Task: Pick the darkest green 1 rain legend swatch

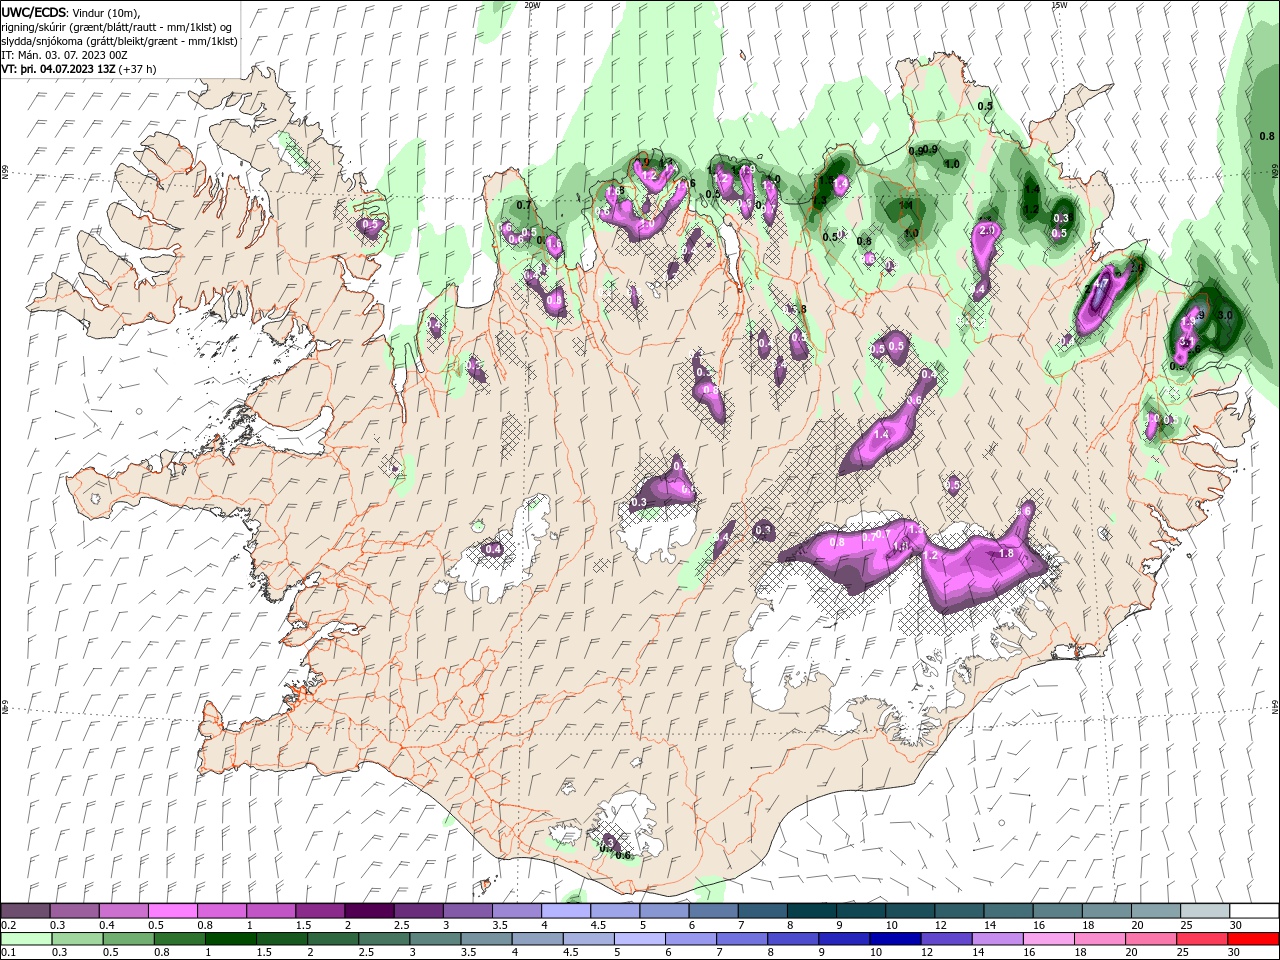Action: click(x=231, y=939)
